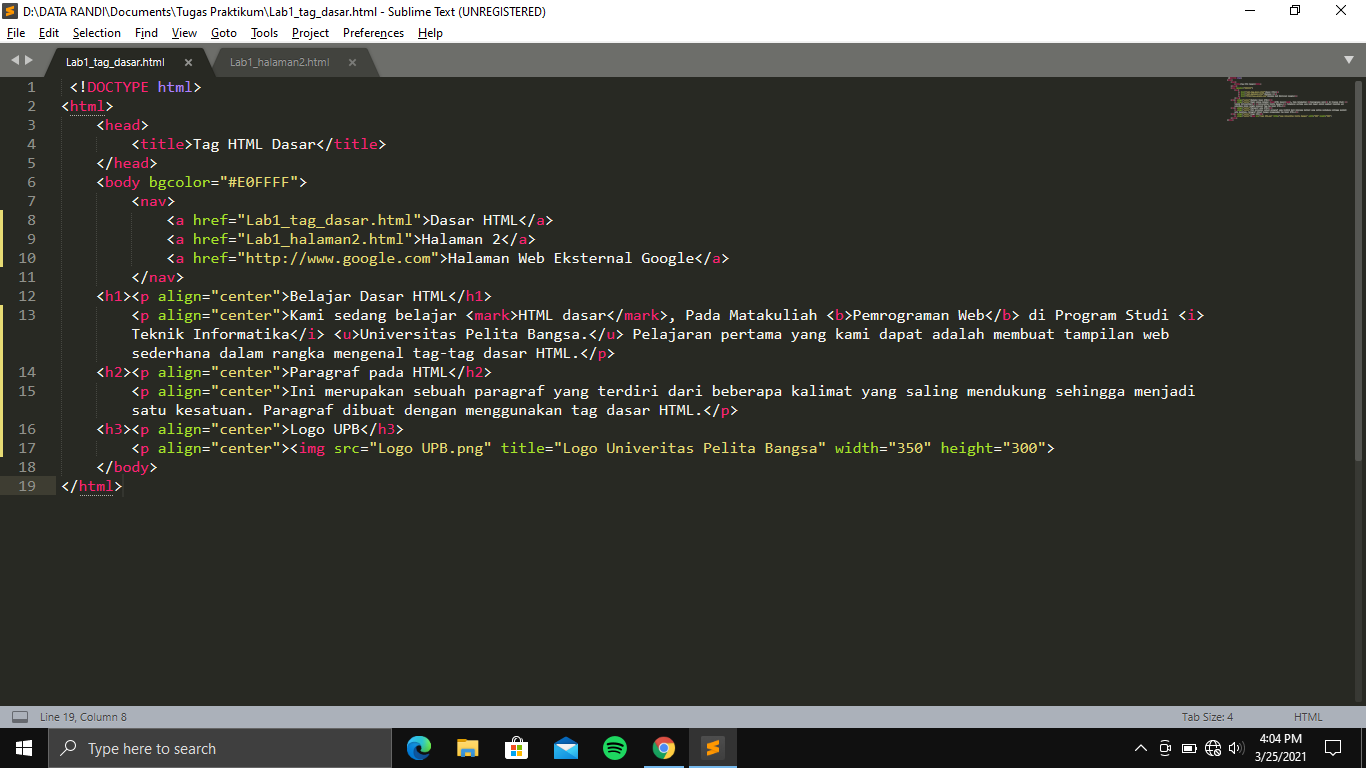Open the Preferences menu
This screenshot has width=1366, height=768.
(x=373, y=32)
